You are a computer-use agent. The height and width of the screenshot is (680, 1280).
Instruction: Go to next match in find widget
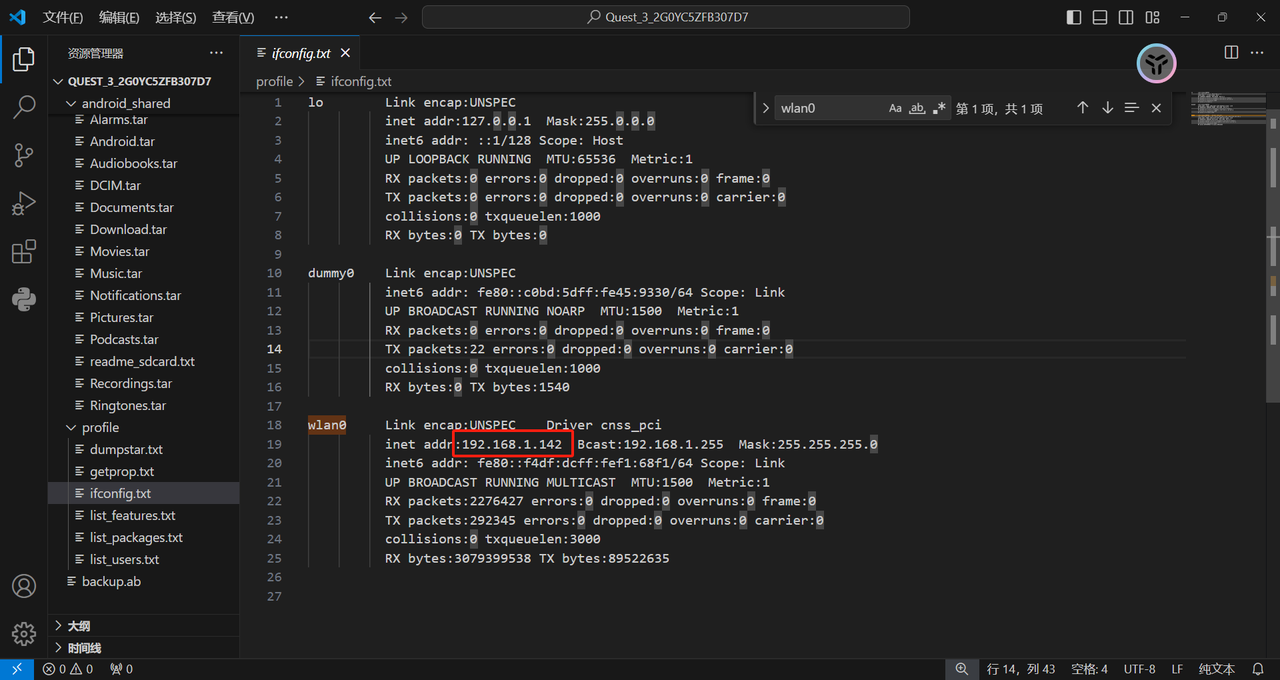click(x=1107, y=108)
